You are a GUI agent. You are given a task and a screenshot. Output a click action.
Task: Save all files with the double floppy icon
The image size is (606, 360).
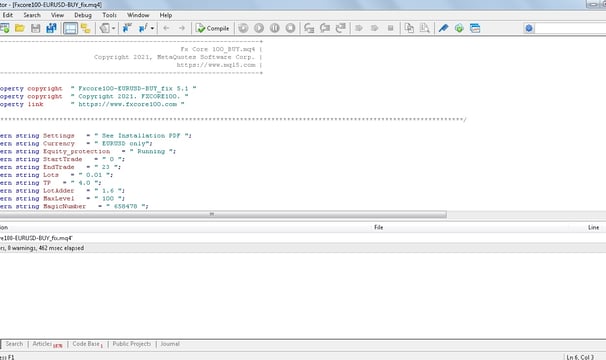click(51, 28)
